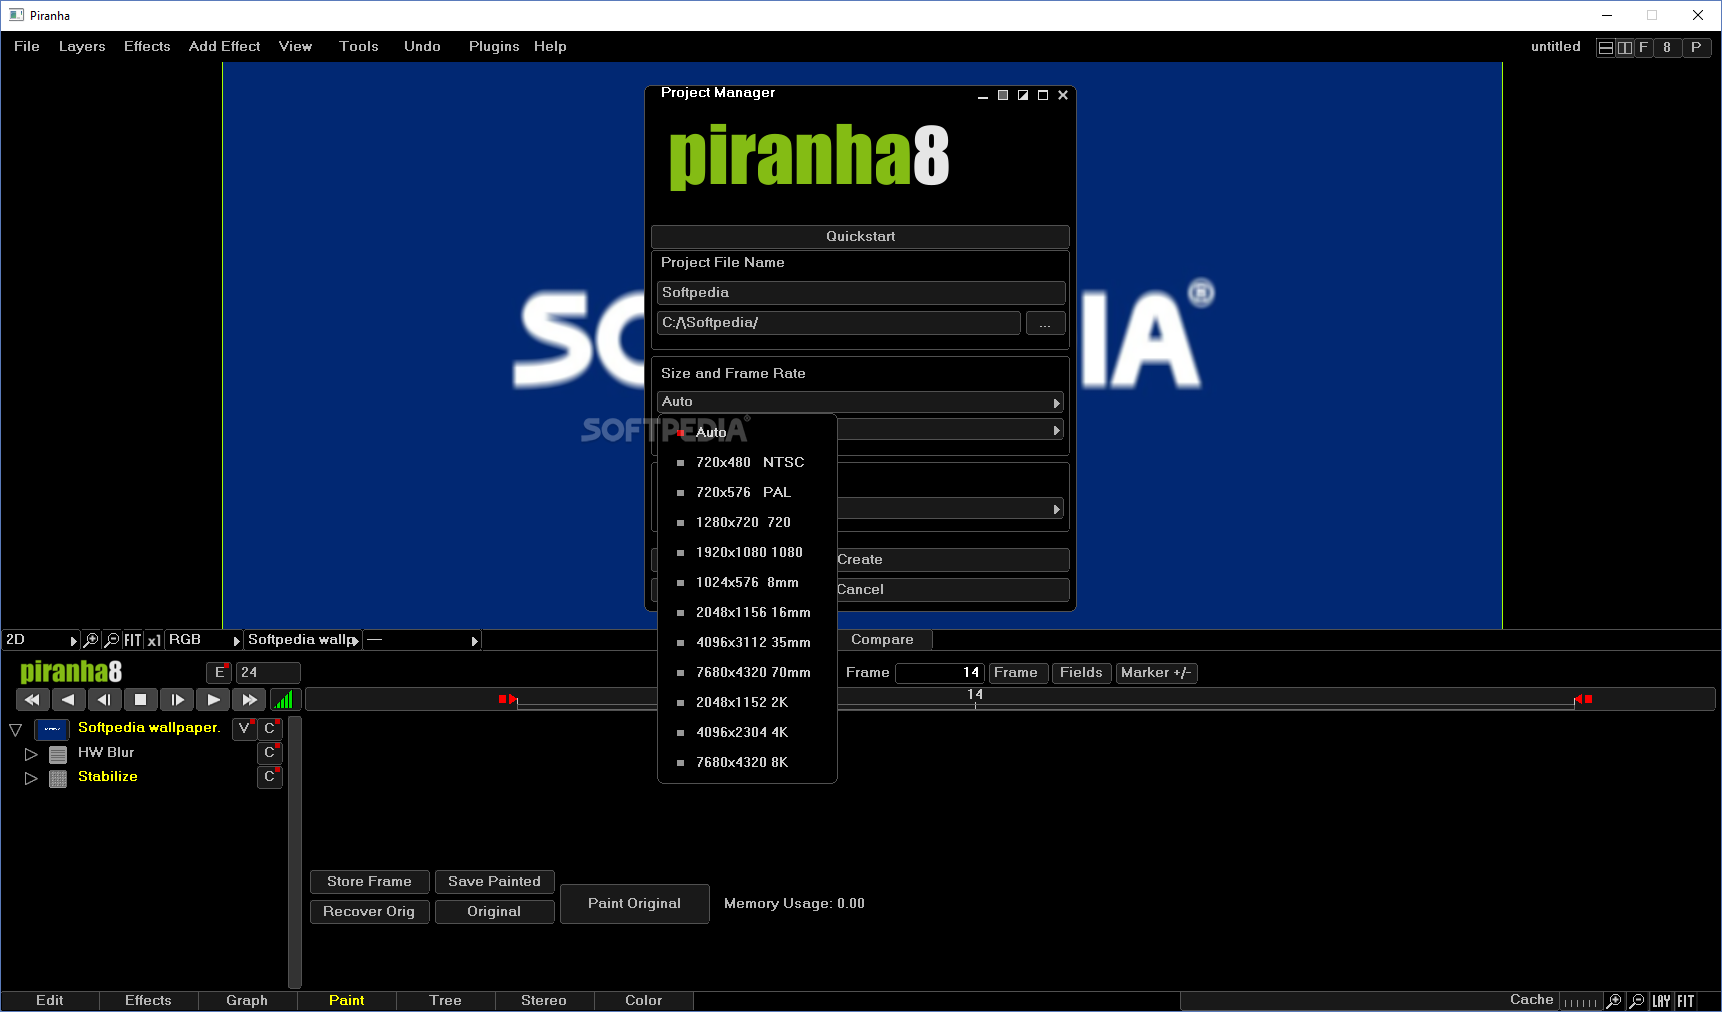This screenshot has height=1012, width=1722.
Task: Open the File menu
Action: tap(27, 47)
